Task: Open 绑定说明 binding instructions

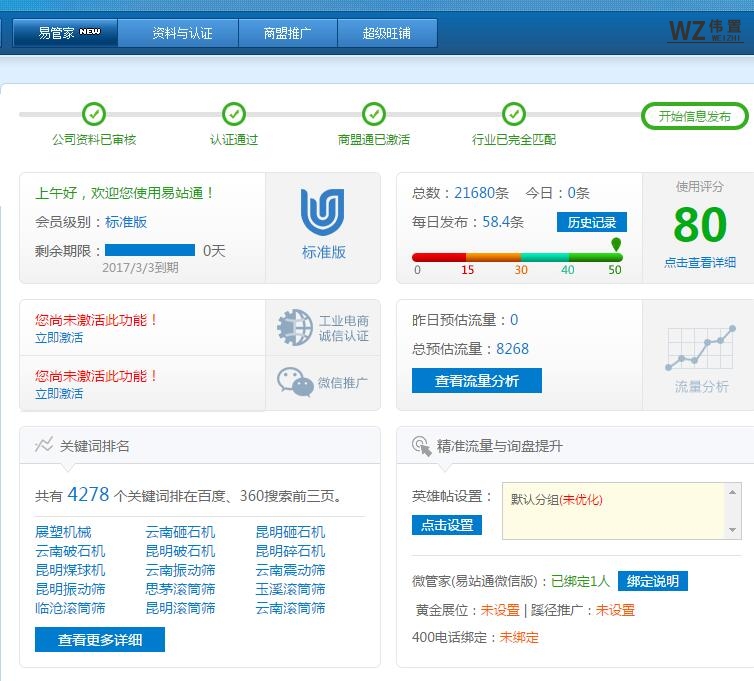Action: click(x=653, y=581)
